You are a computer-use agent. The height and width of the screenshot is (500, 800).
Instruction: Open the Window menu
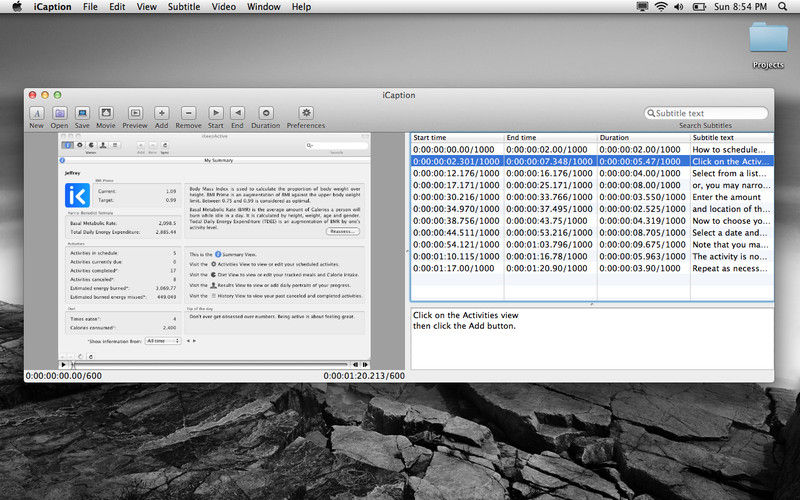point(264,7)
